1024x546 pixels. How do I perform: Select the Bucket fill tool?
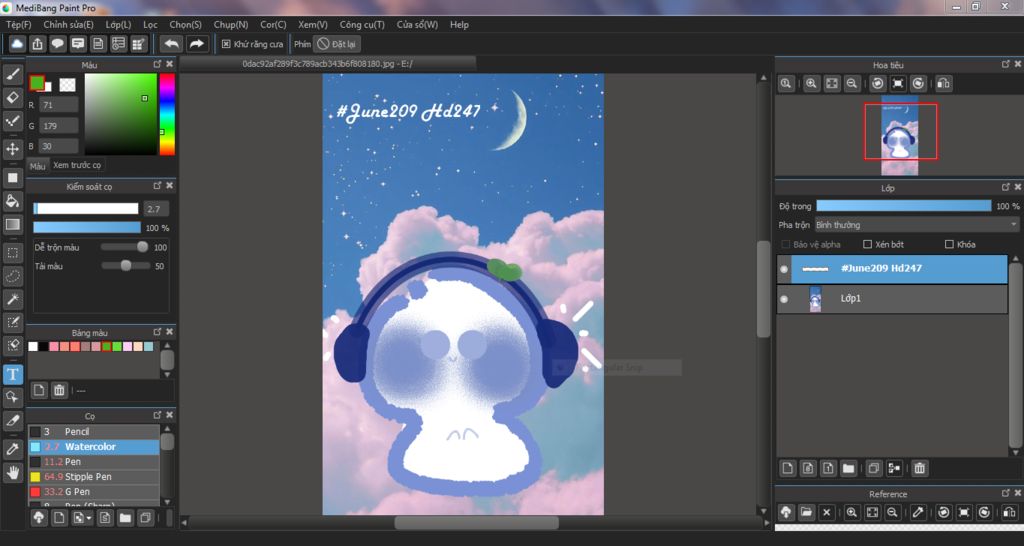pyautogui.click(x=12, y=201)
